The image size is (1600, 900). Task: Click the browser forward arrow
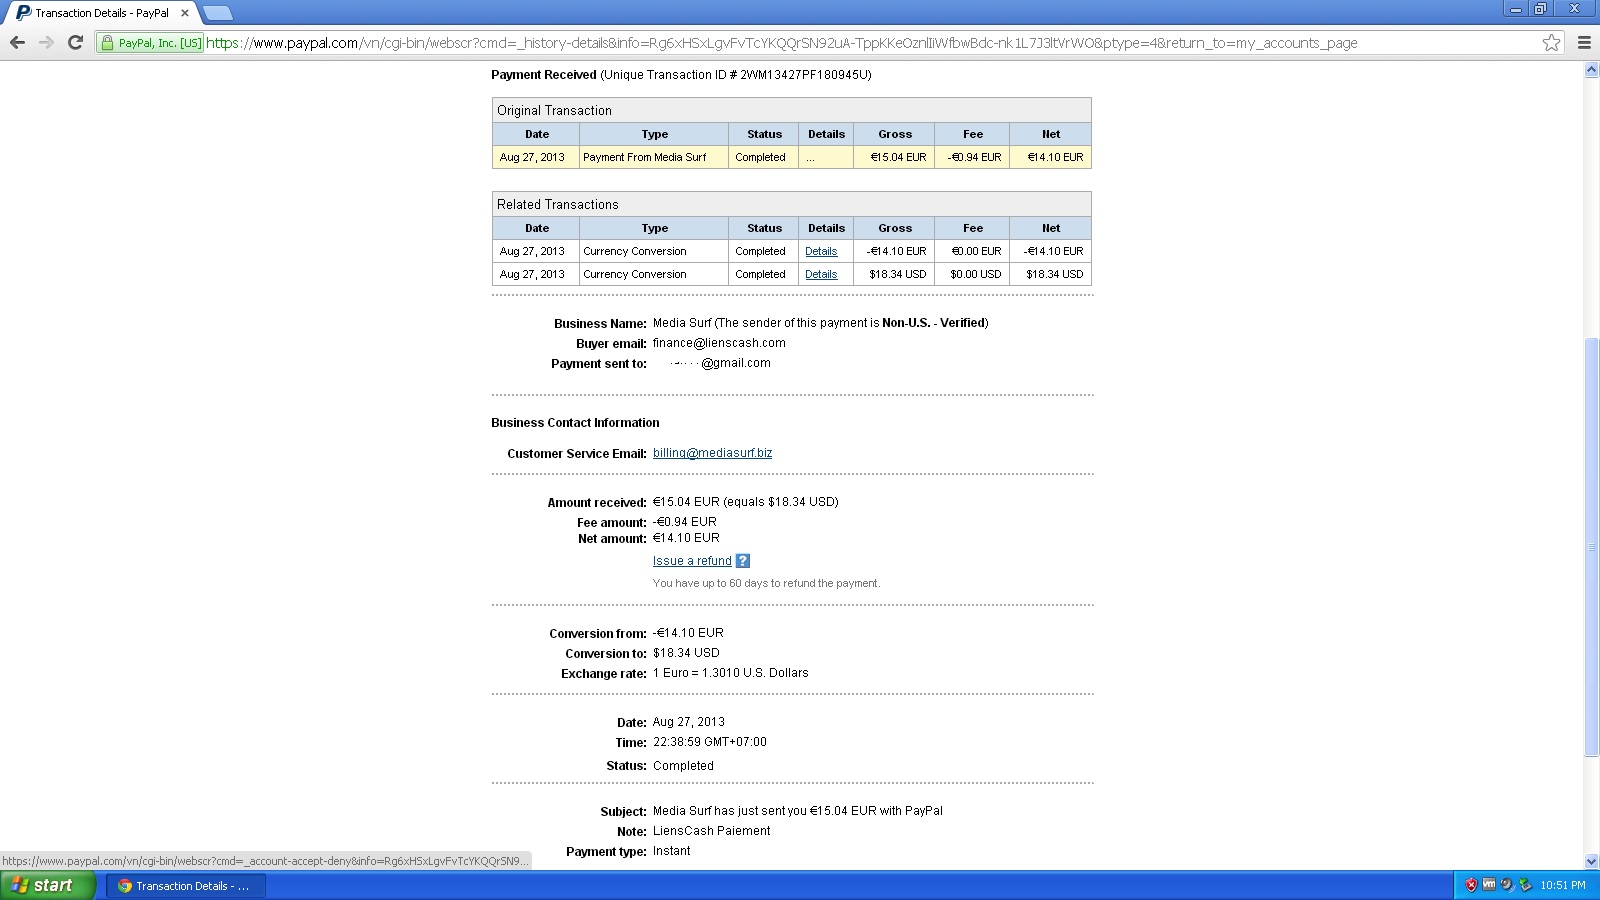coord(46,43)
